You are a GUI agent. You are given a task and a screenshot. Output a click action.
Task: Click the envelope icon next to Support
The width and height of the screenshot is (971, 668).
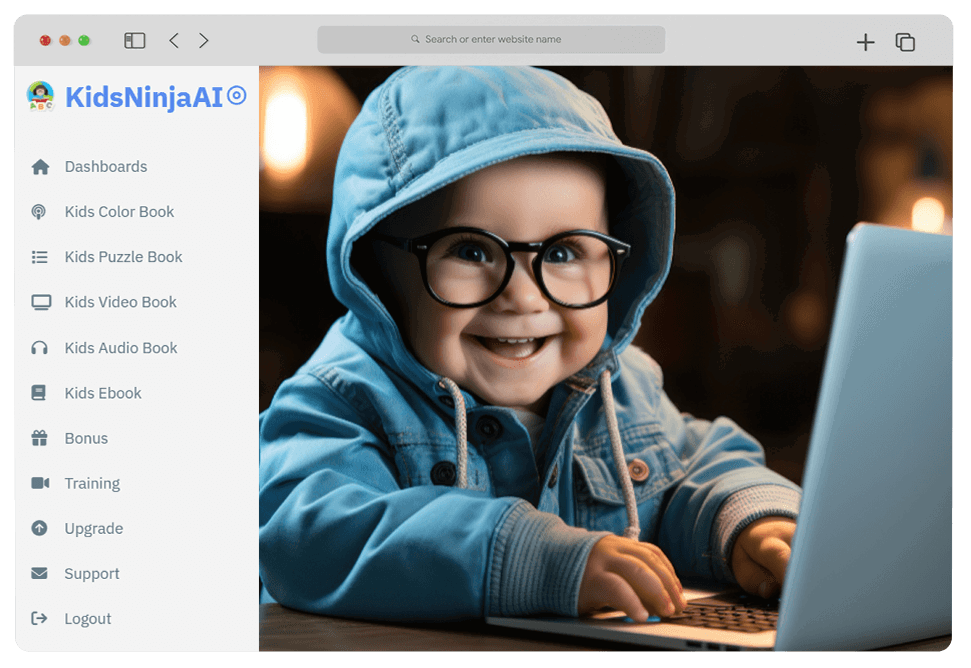(x=40, y=574)
